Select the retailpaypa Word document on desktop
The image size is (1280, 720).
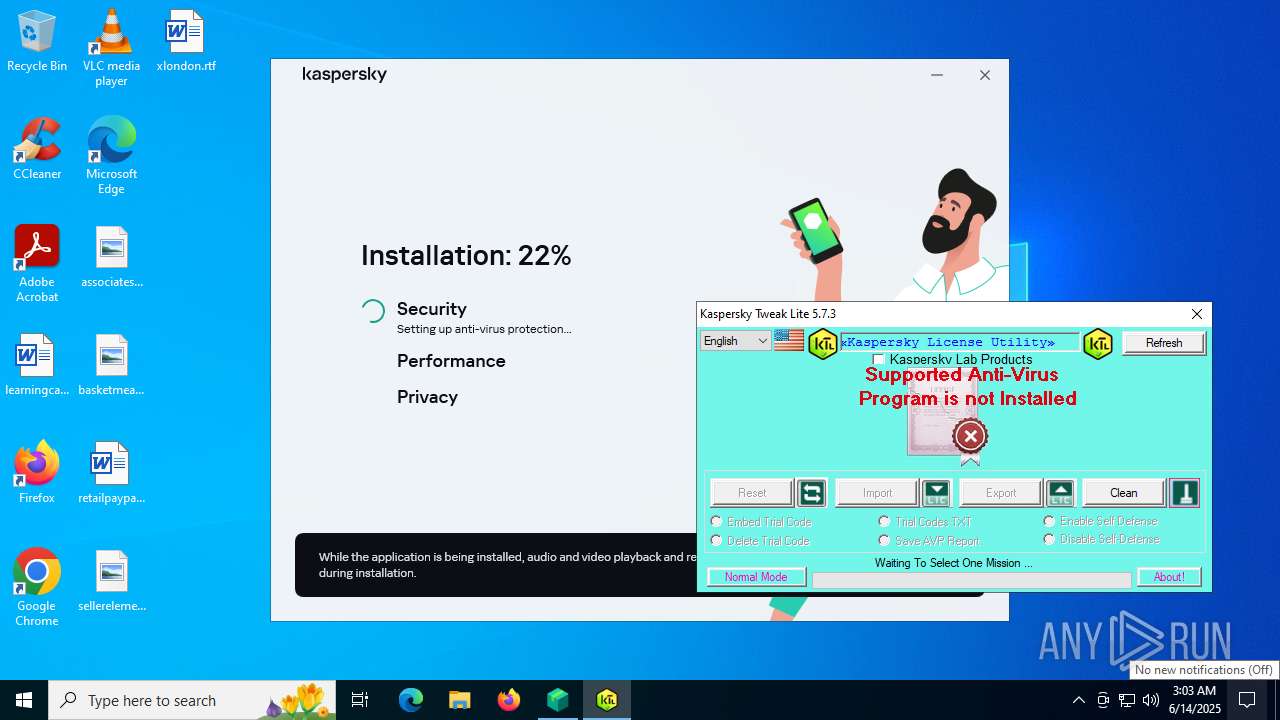(x=111, y=474)
